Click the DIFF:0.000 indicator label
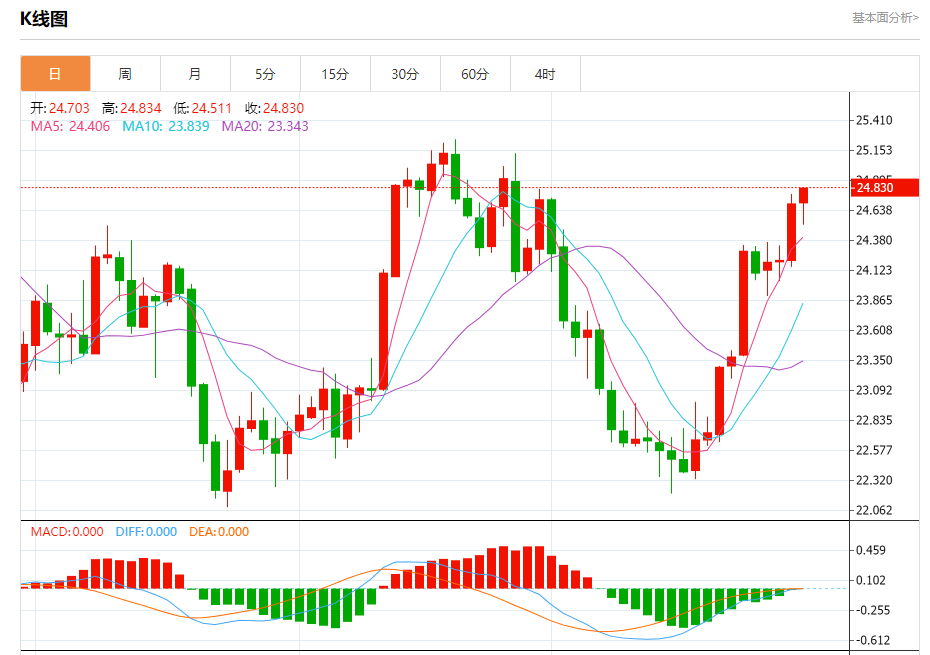This screenshot has width=930, height=655. point(146,532)
